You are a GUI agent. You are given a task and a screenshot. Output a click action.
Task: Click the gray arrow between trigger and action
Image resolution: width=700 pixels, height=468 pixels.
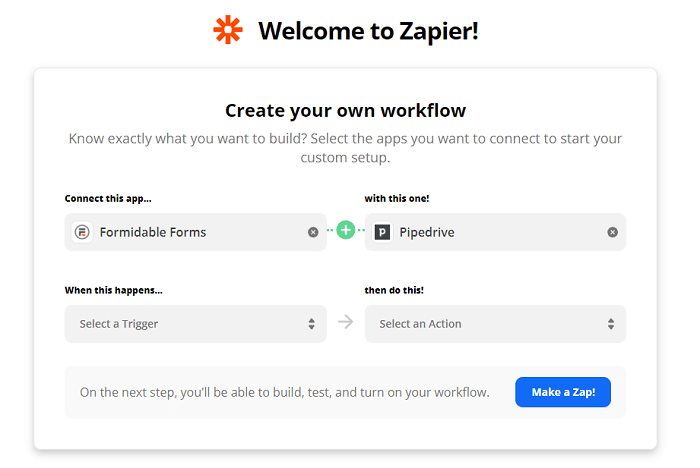click(x=346, y=322)
